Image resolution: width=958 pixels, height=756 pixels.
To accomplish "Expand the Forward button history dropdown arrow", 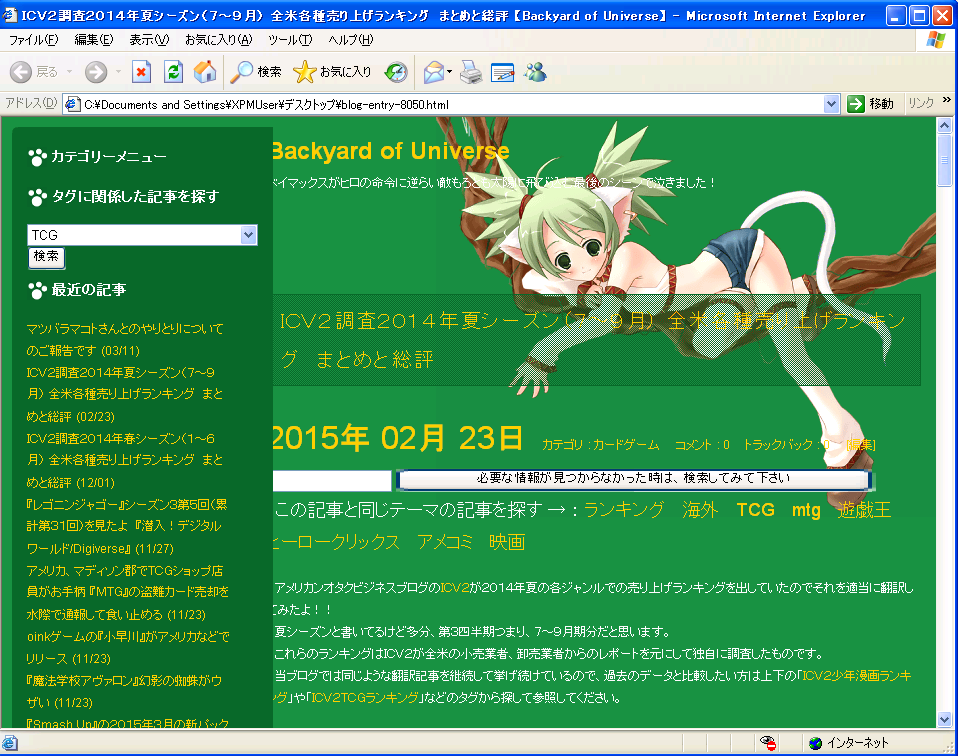I will point(118,72).
